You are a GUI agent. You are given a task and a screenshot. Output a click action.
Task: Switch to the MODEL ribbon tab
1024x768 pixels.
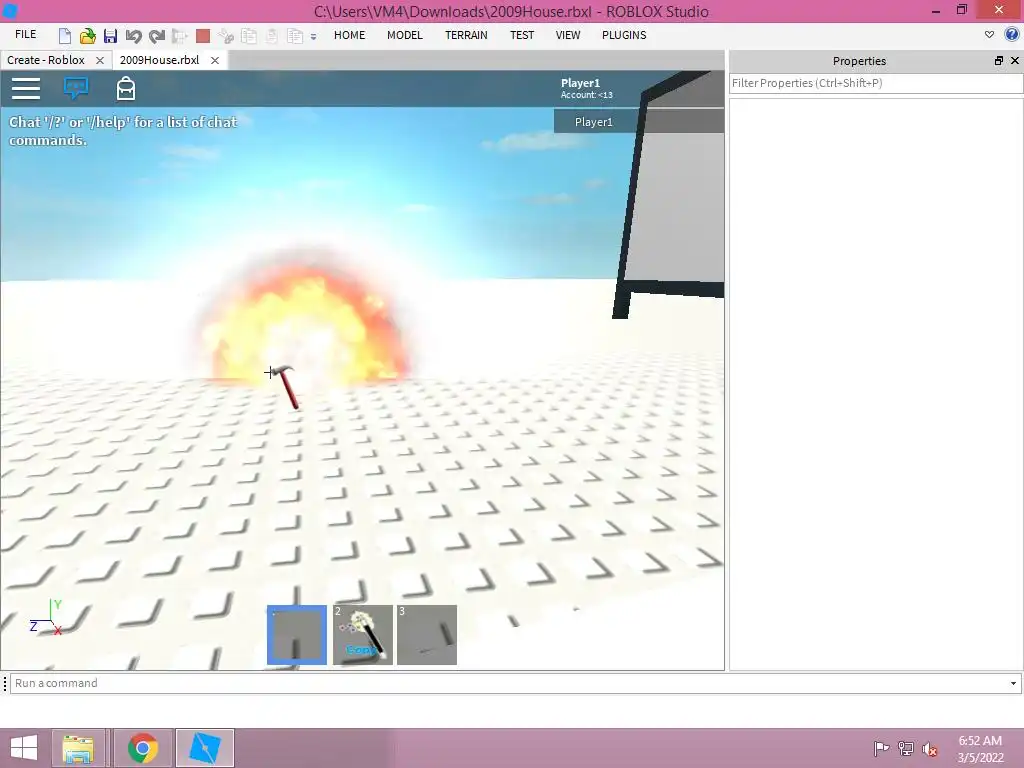[x=405, y=35]
